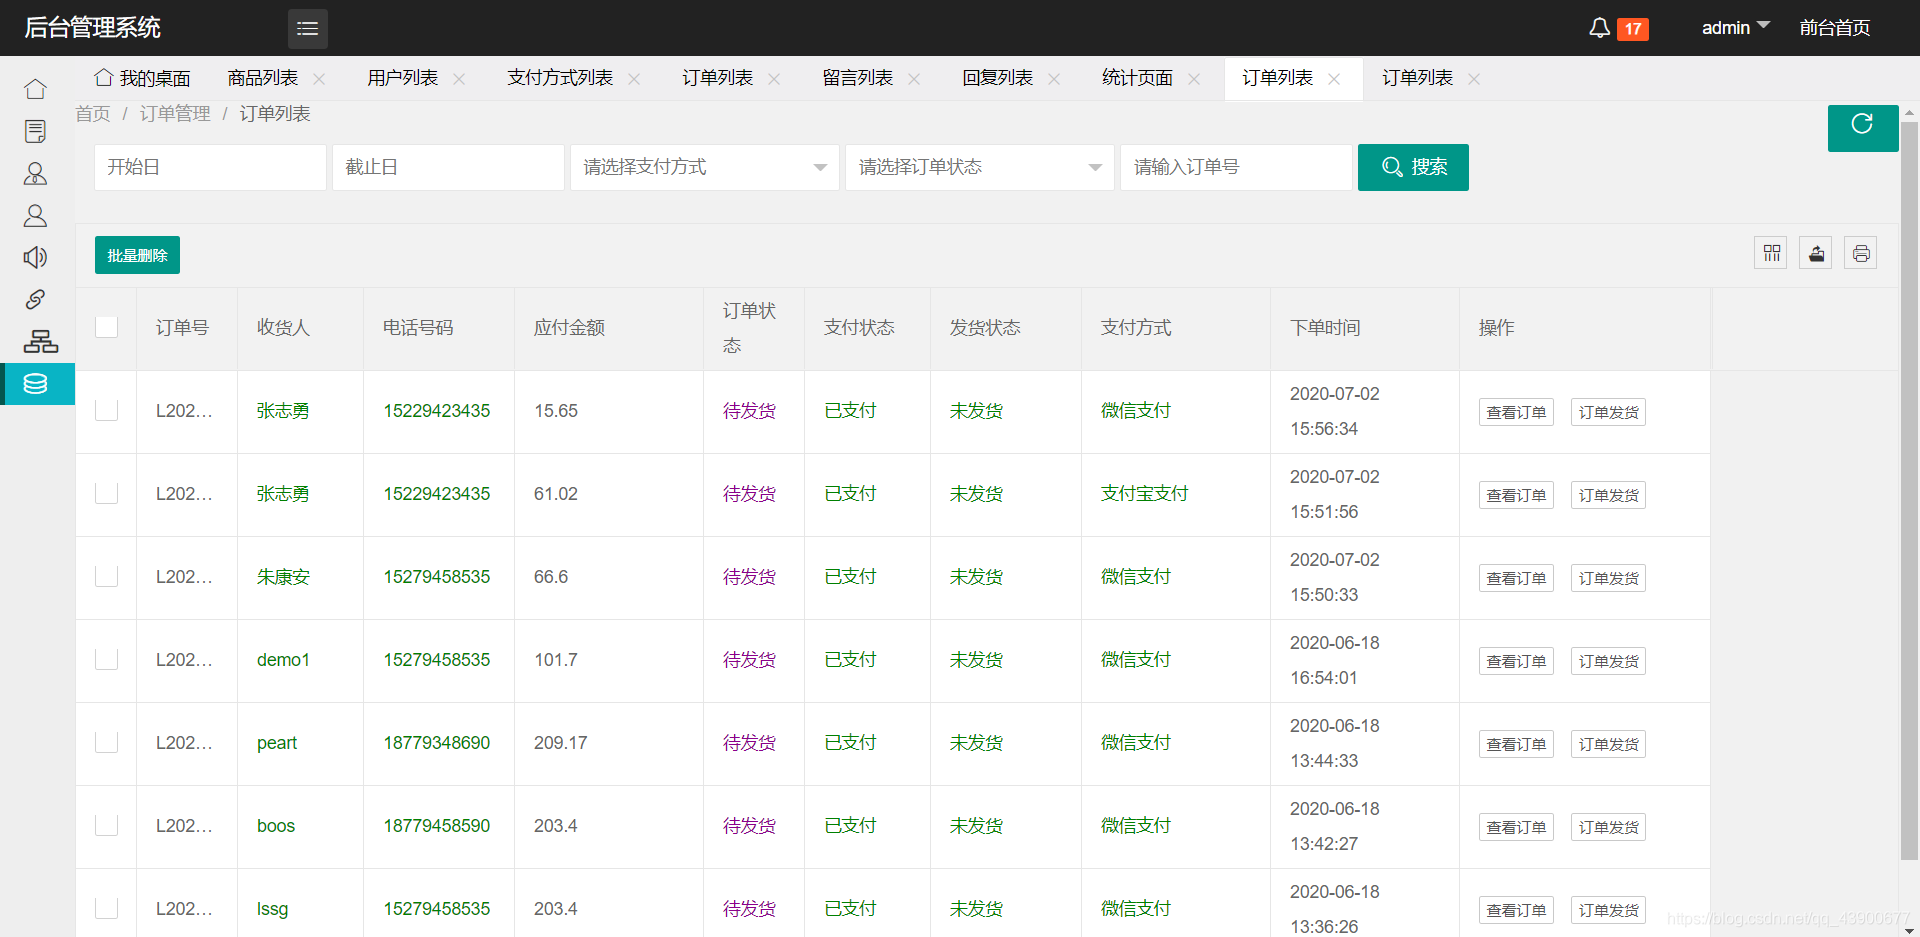The image size is (1920, 937).
Task: Click the vertical scrollbar thumb
Action: [x=1909, y=490]
